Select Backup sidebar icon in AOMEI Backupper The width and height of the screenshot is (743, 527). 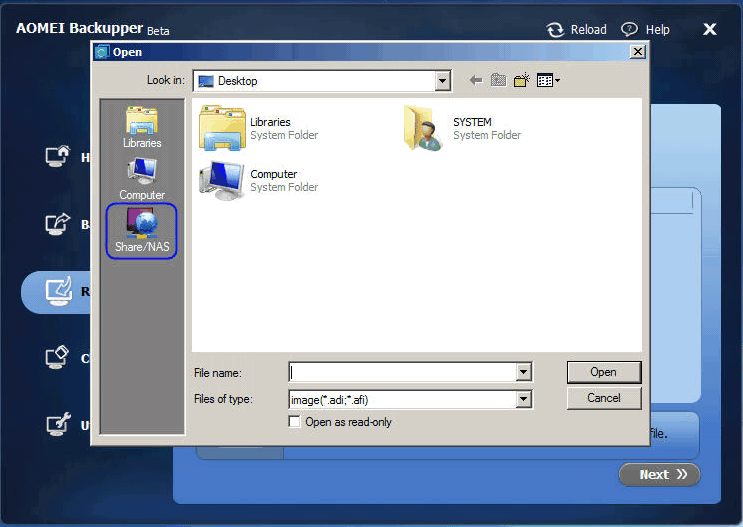click(x=58, y=224)
